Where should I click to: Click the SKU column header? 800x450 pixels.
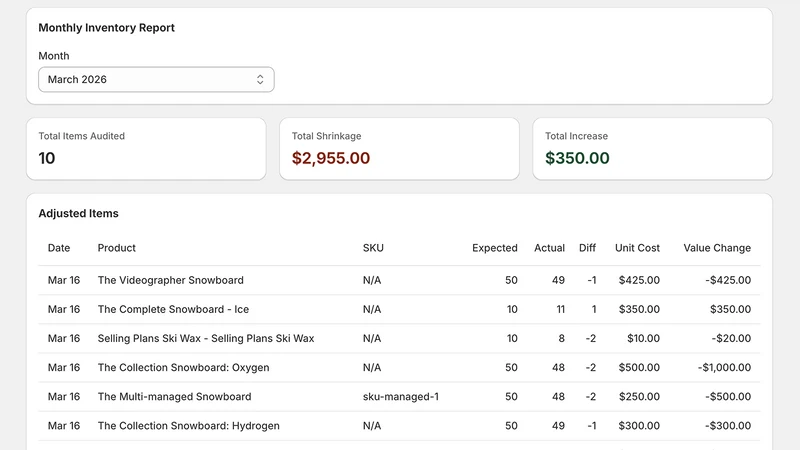click(373, 248)
